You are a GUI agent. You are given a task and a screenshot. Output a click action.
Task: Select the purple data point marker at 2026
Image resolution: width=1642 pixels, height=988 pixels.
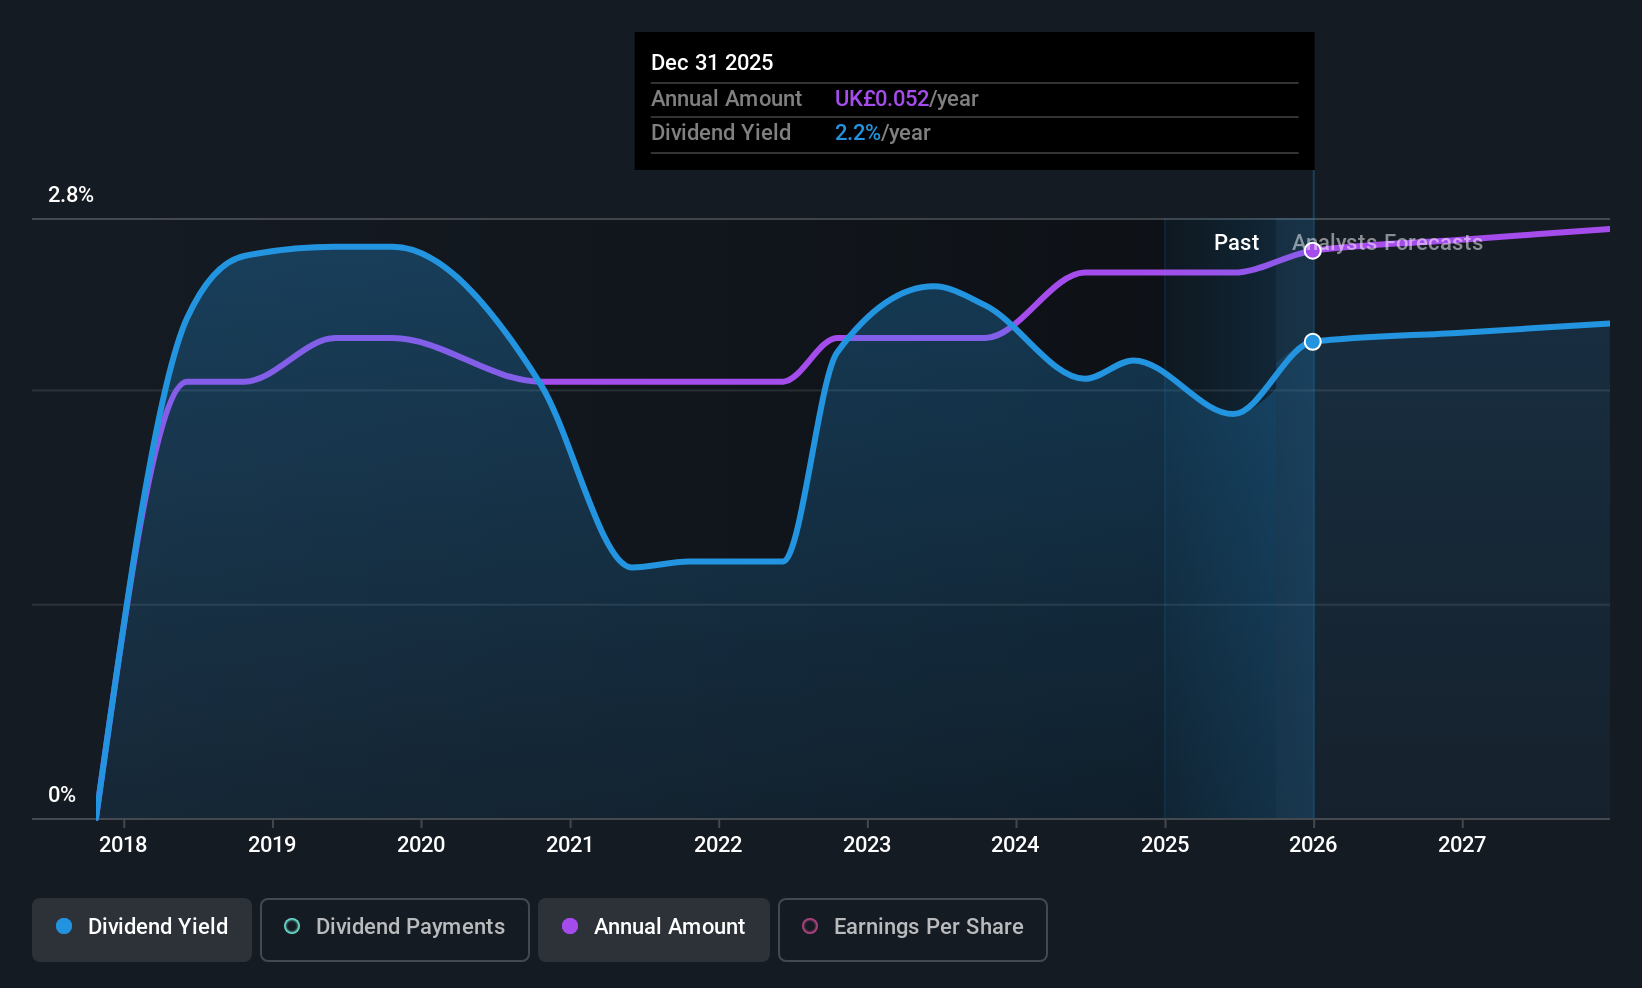(1313, 251)
